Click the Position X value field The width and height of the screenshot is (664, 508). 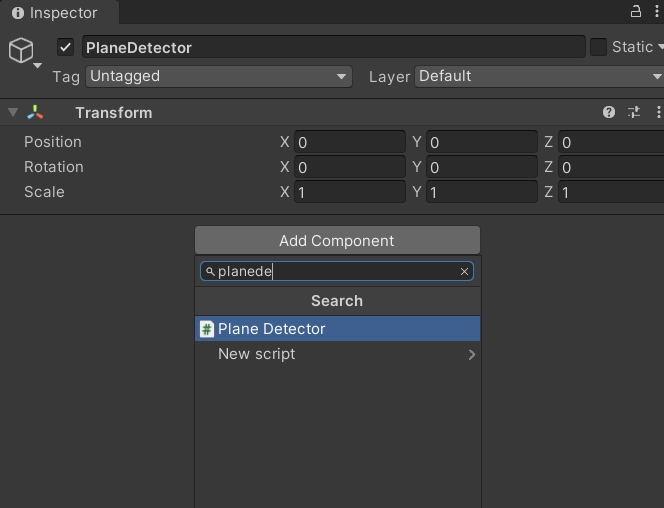pyautogui.click(x=349, y=142)
